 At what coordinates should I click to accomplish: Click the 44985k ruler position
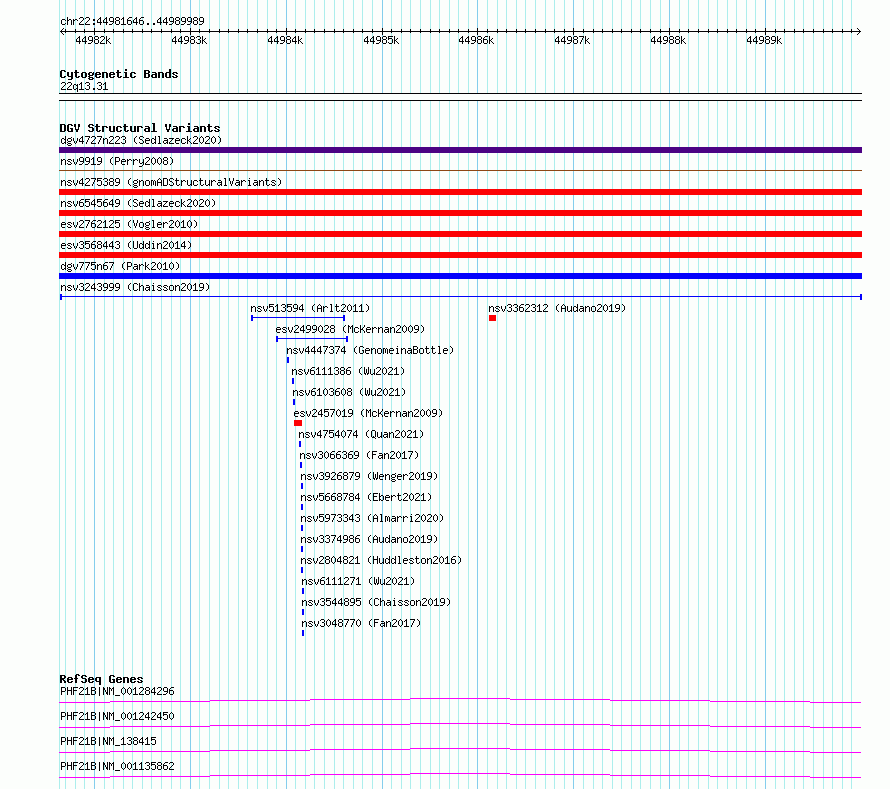tap(381, 40)
